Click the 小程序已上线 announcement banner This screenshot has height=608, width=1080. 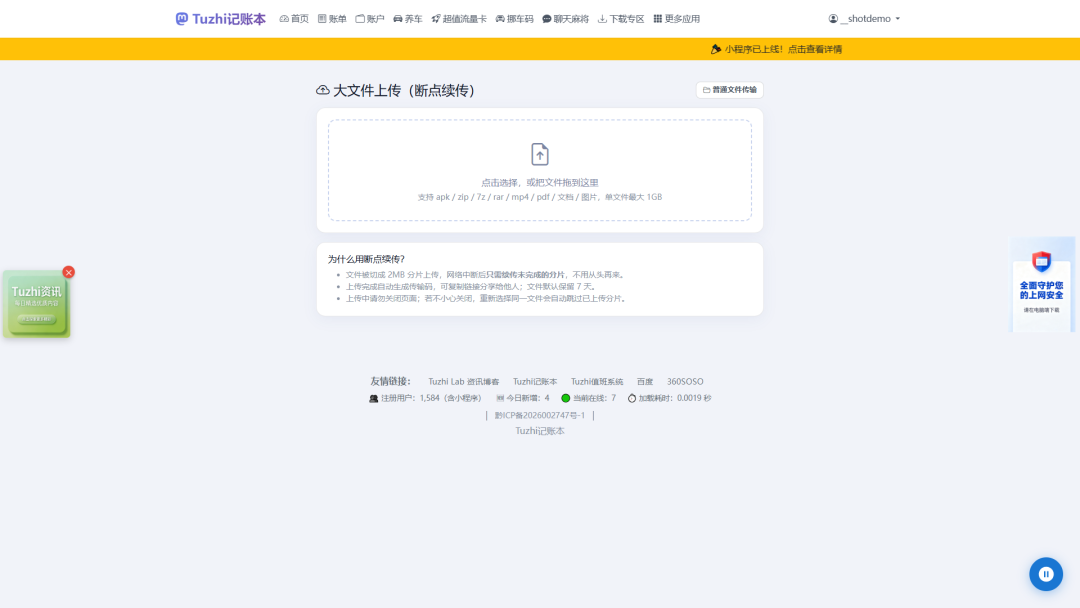click(x=776, y=49)
